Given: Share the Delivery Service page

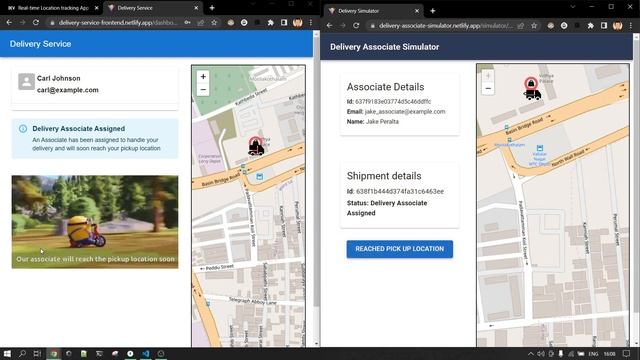Looking at the screenshot, I should (201, 23).
